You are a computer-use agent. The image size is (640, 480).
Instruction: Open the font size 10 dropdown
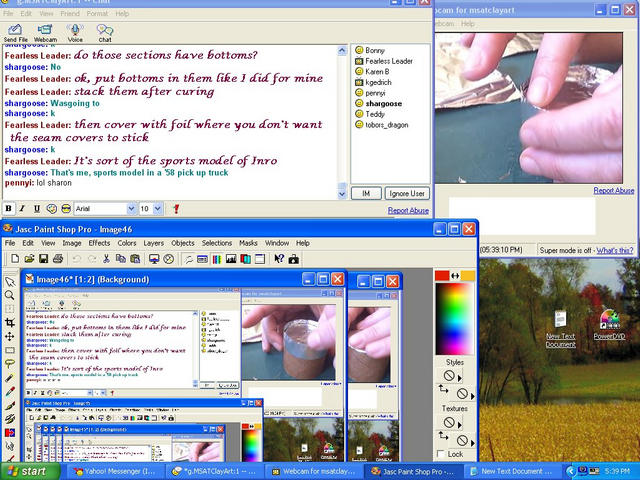pos(158,209)
